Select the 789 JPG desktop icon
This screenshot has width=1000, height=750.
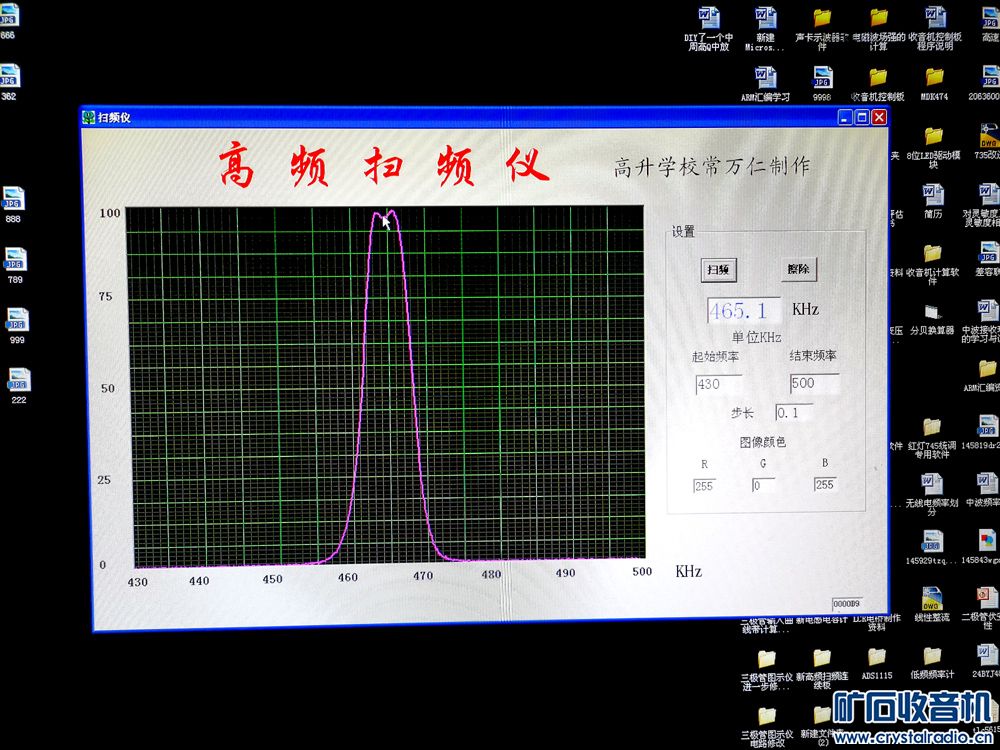(15, 260)
